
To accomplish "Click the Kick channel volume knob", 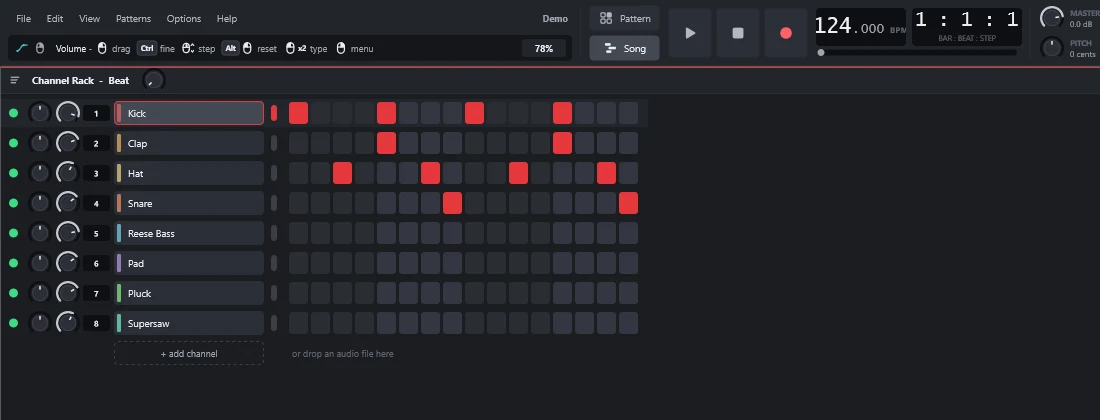I will tap(67, 113).
